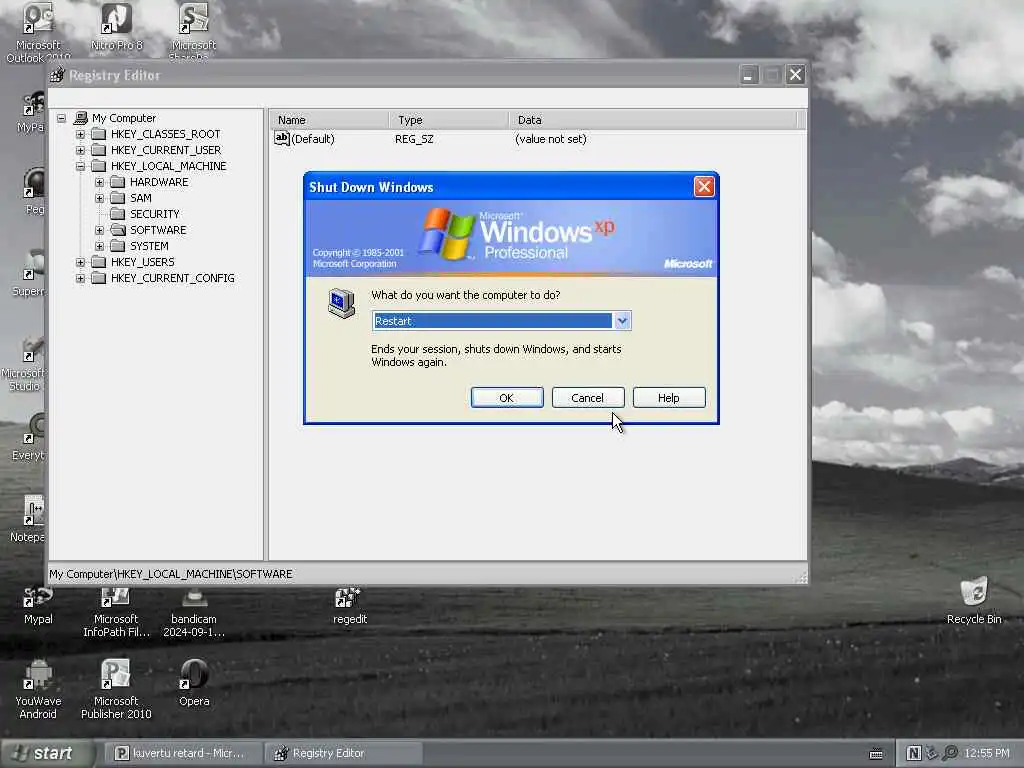The width and height of the screenshot is (1024, 768).
Task: Click the magnifier icon in system tray
Action: pos(950,754)
